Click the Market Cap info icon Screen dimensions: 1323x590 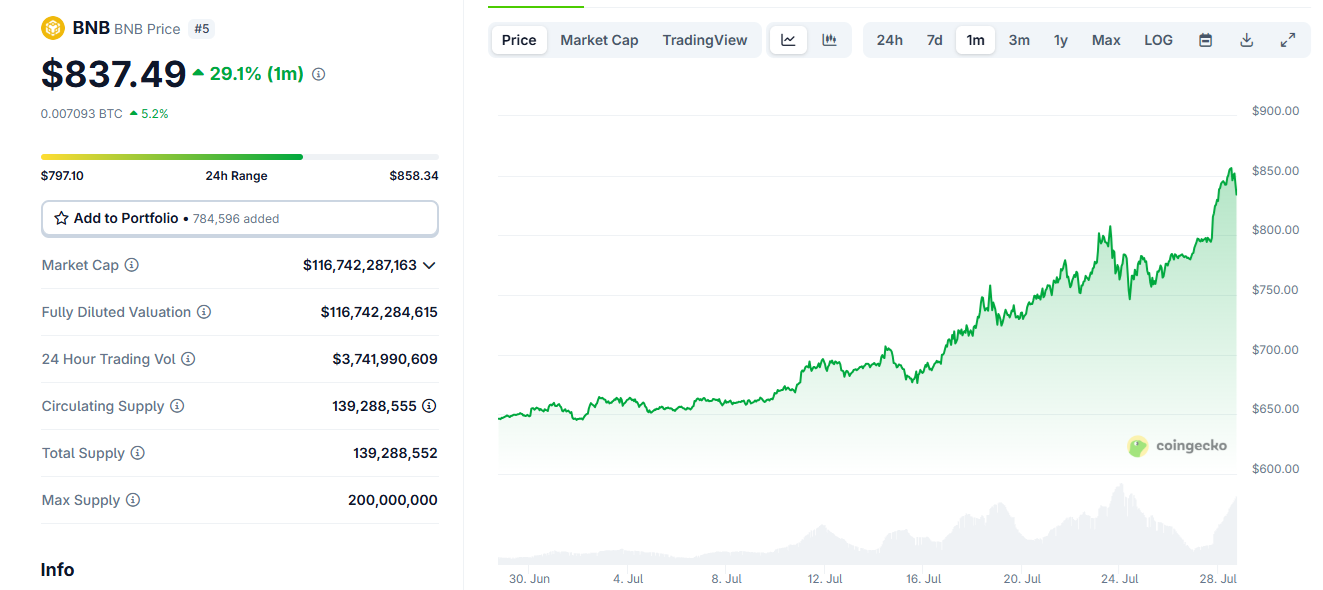click(131, 265)
